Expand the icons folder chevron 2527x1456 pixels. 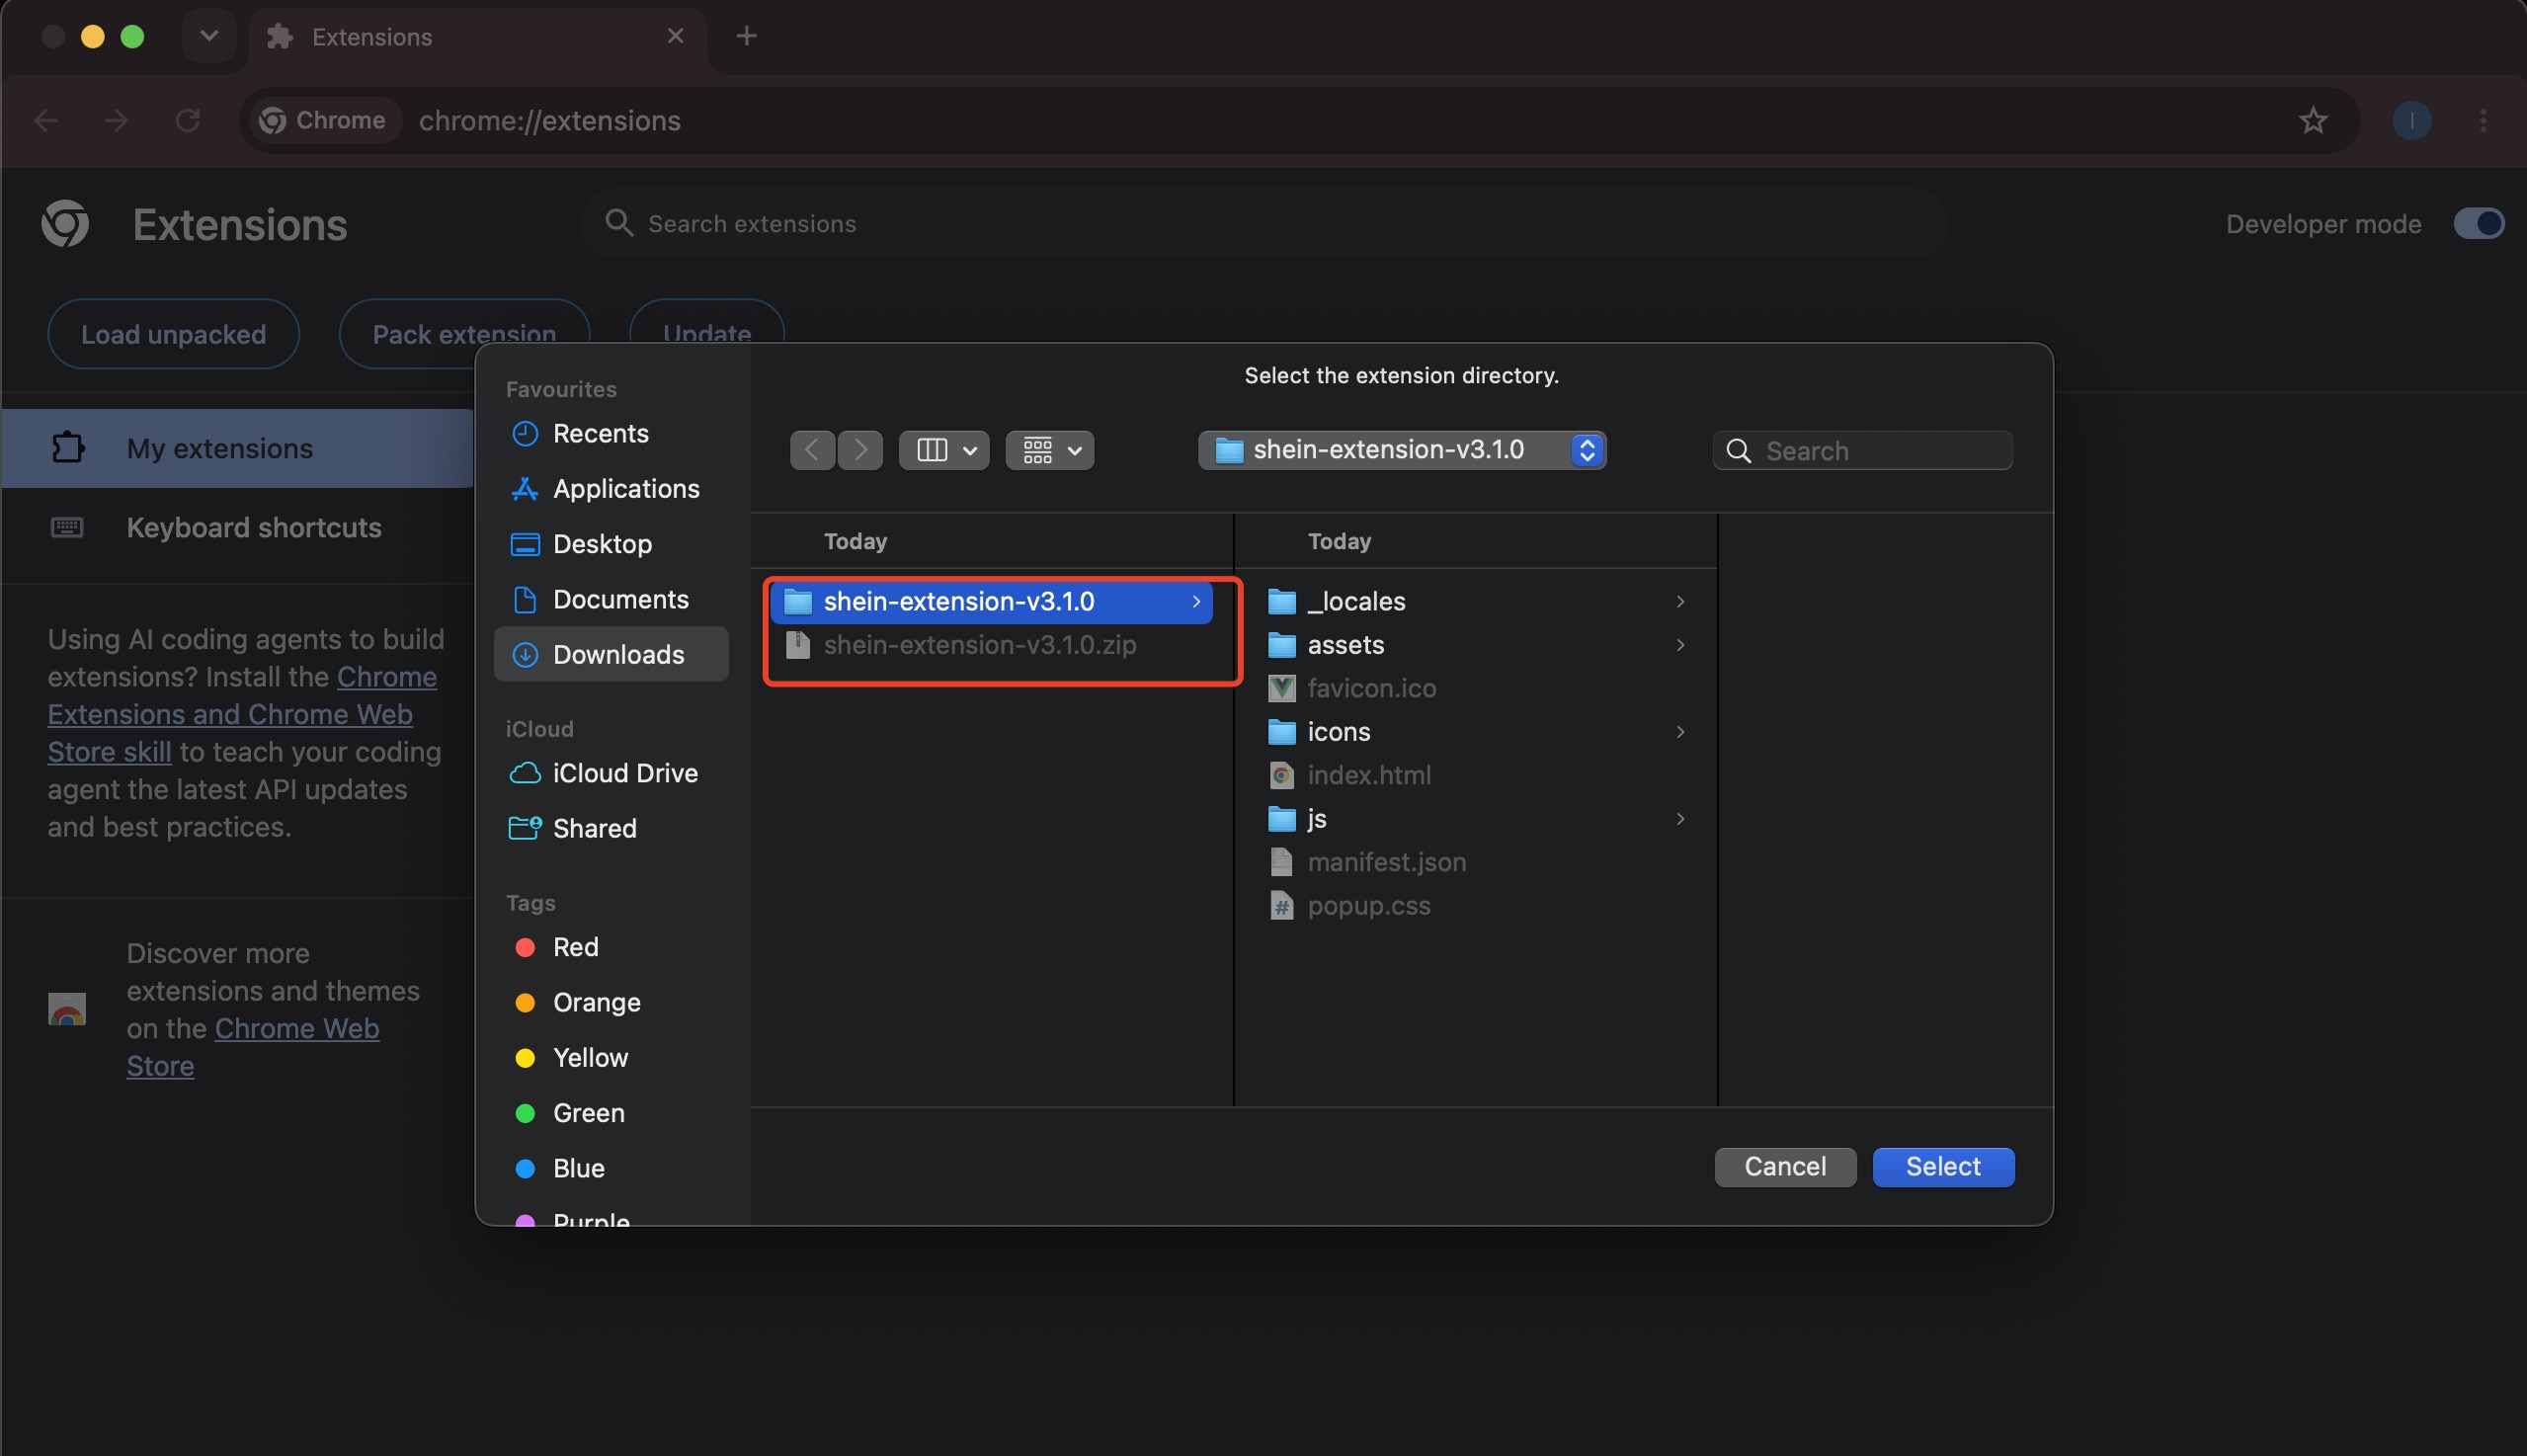(1680, 731)
